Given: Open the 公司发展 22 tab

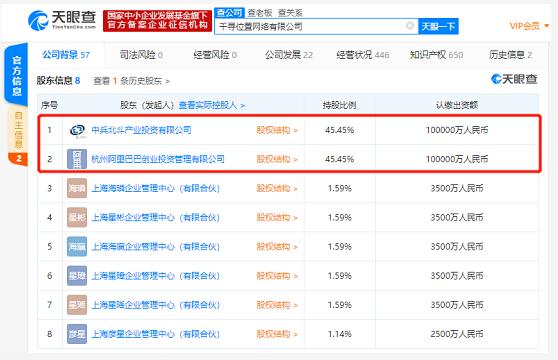Looking at the screenshot, I should pyautogui.click(x=289, y=55).
